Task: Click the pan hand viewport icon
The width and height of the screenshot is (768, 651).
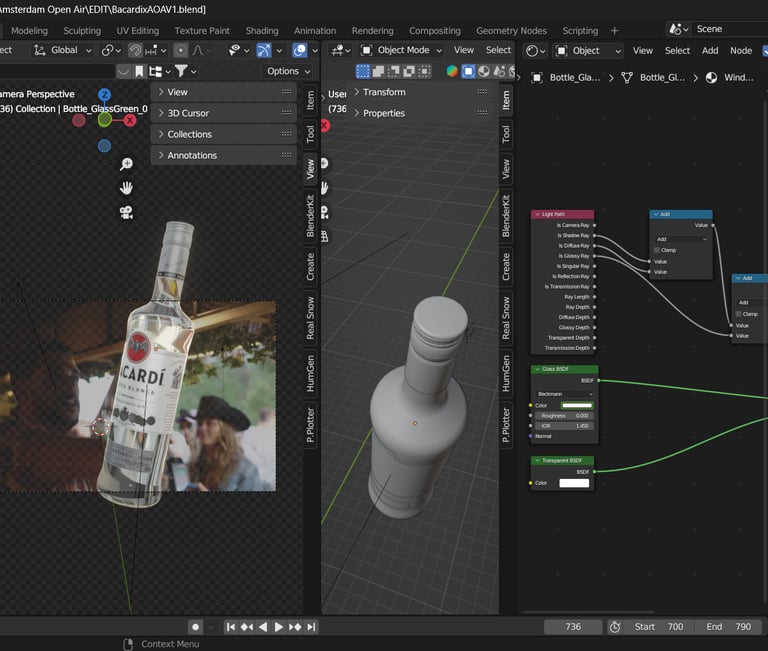Action: pyautogui.click(x=126, y=188)
